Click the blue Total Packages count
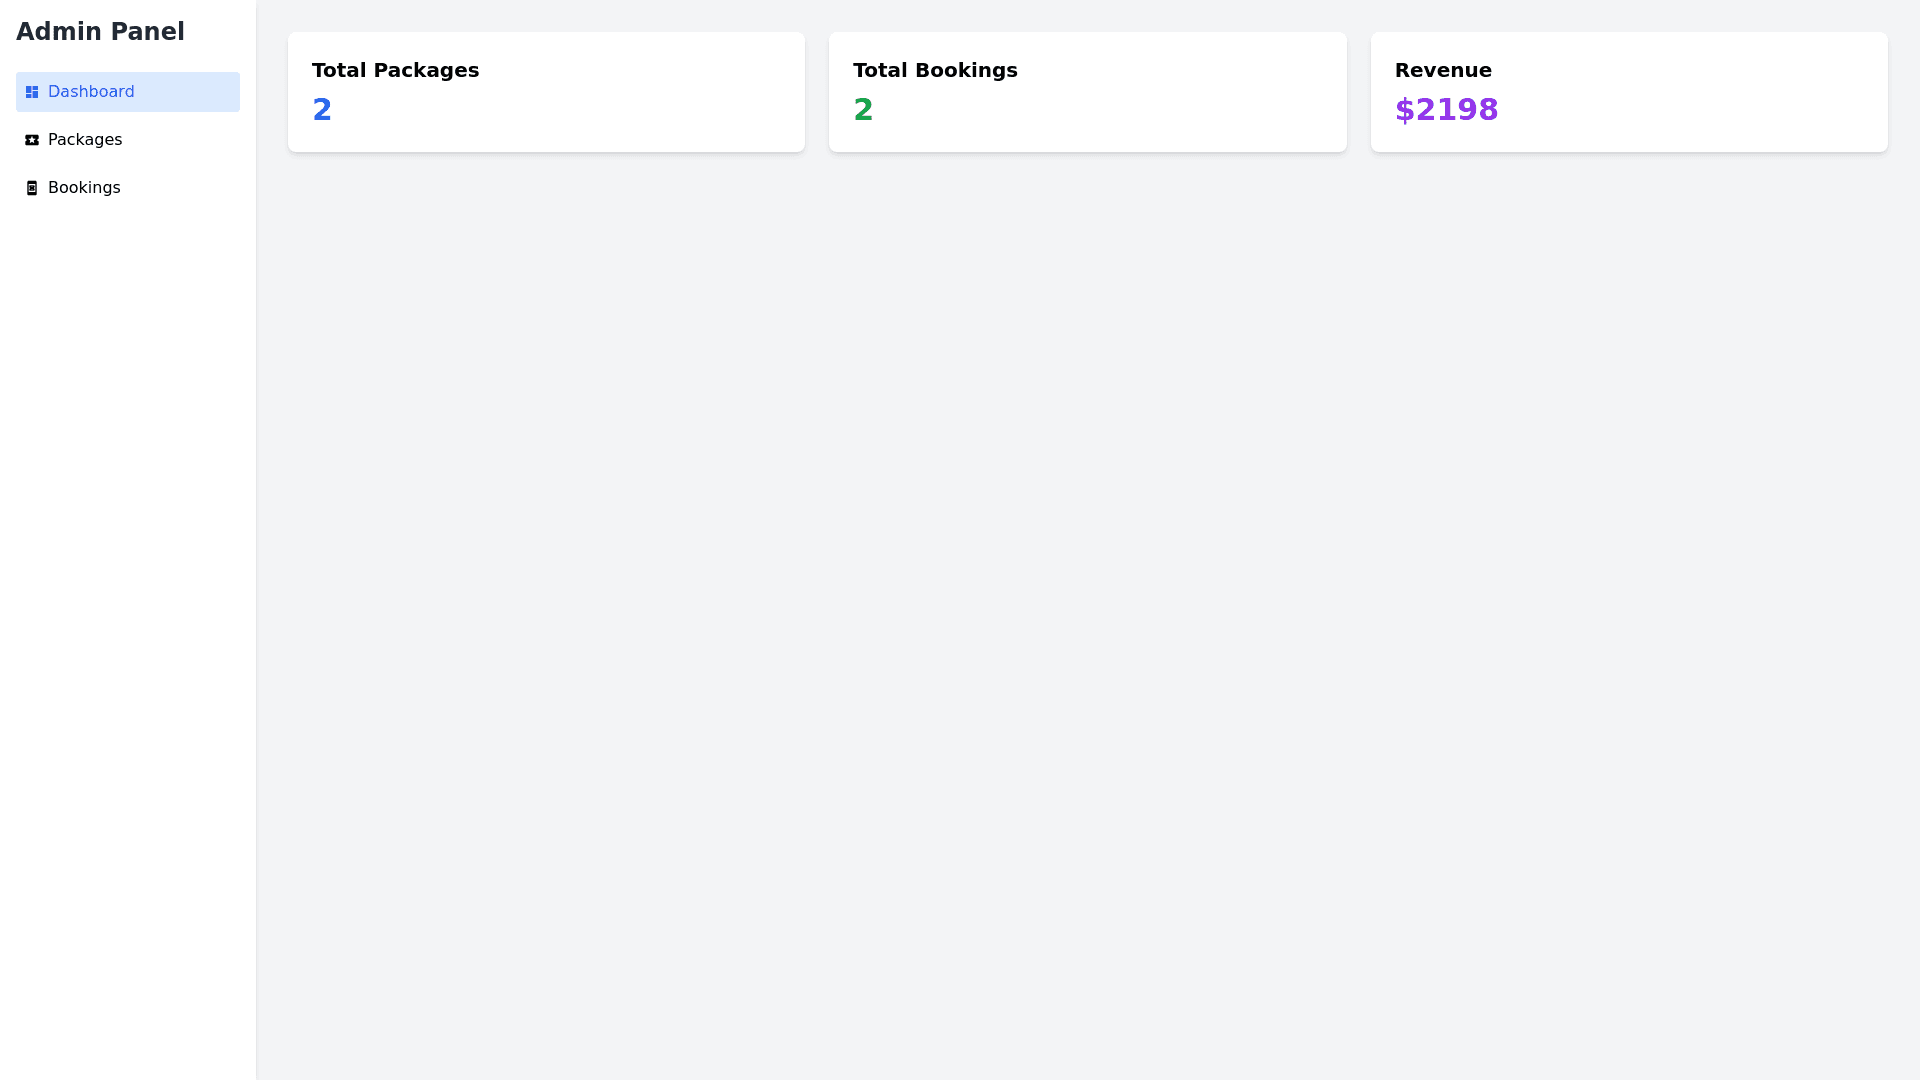Viewport: 1920px width, 1080px height. 322,110
